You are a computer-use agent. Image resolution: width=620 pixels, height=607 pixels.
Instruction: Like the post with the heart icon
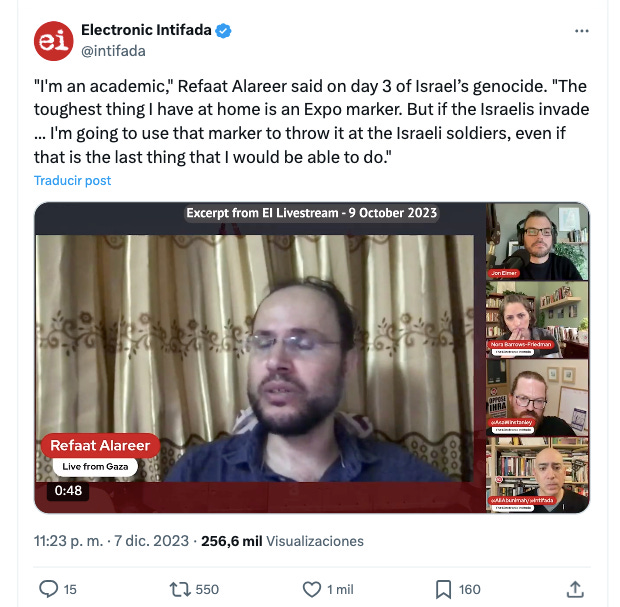tap(312, 589)
